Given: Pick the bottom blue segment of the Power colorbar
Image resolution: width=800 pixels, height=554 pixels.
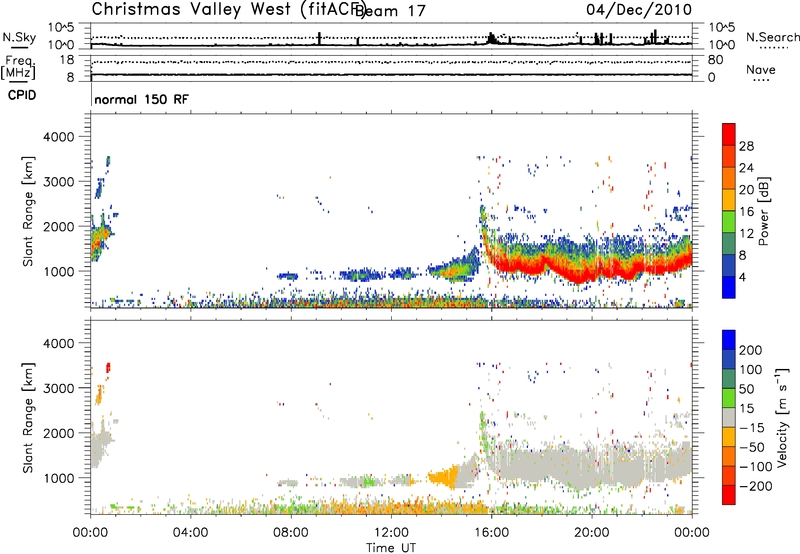Looking at the screenshot, I should click(729, 287).
